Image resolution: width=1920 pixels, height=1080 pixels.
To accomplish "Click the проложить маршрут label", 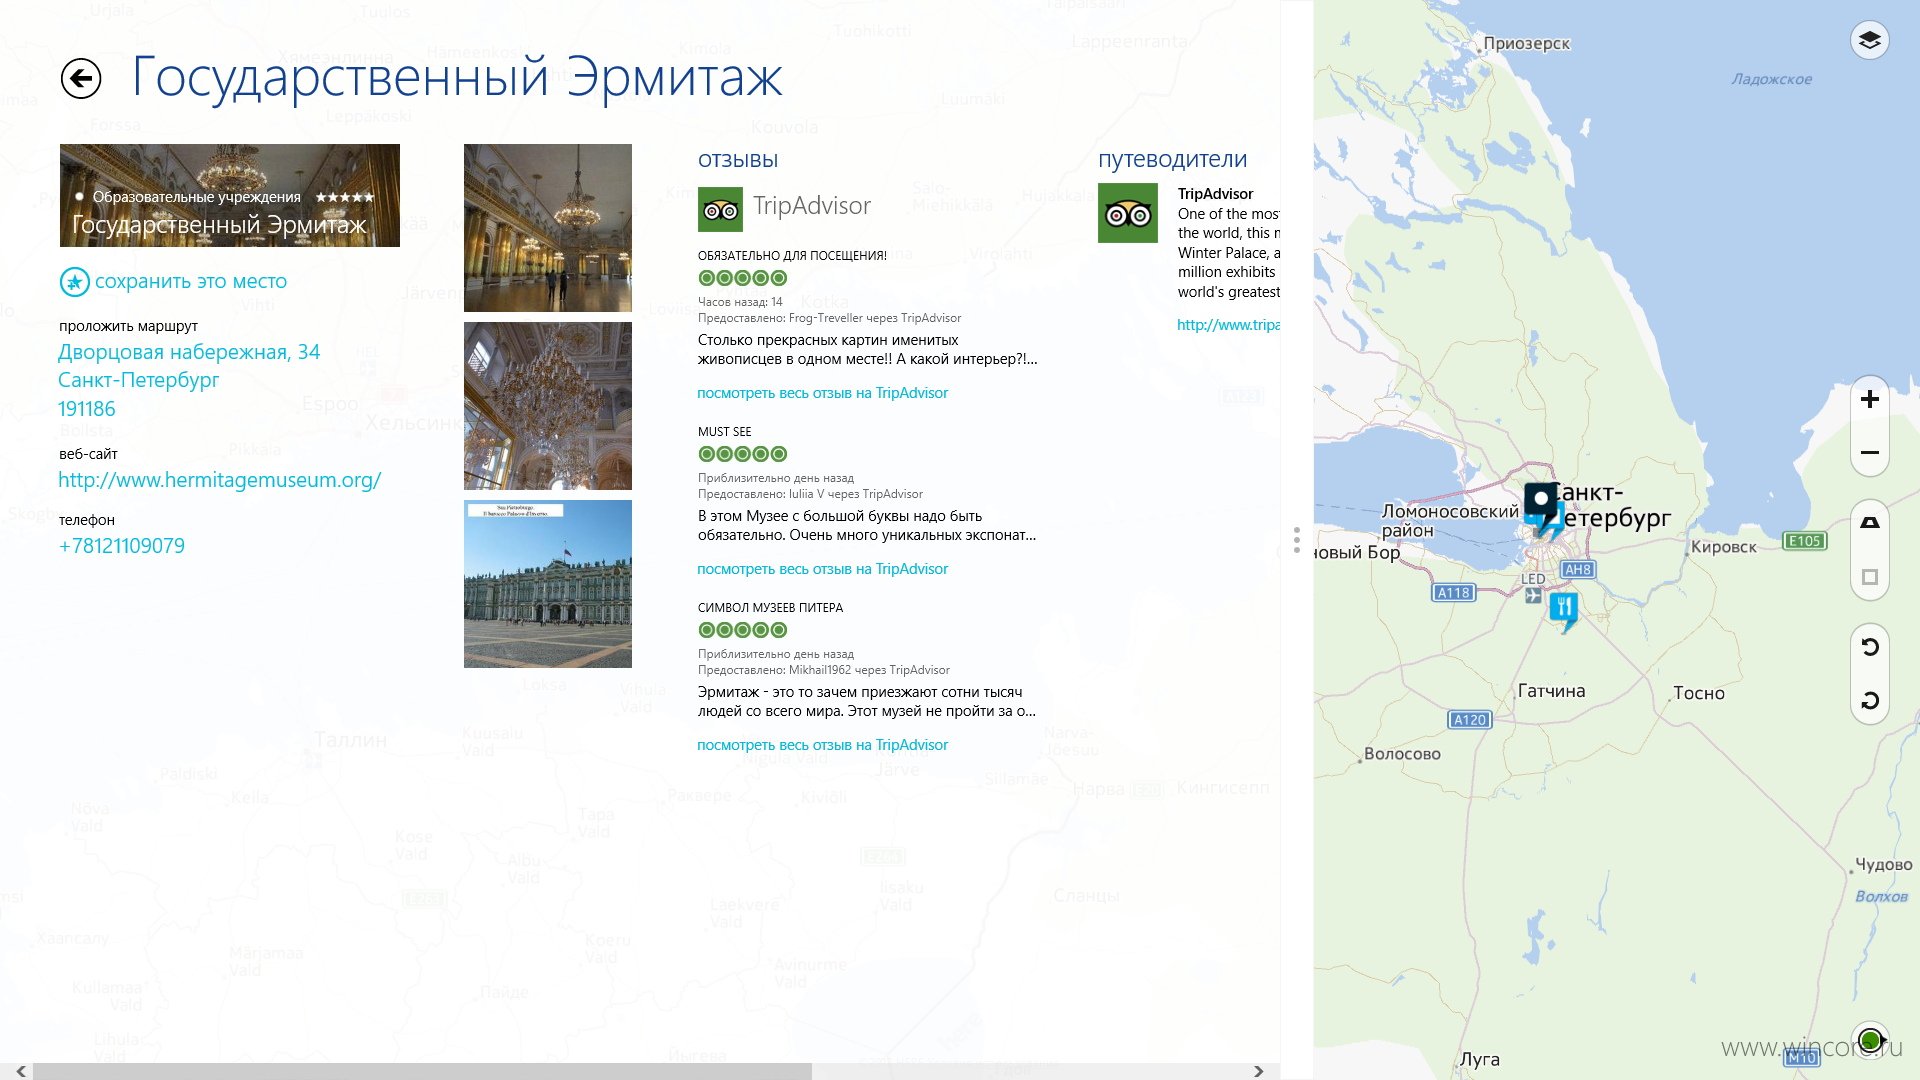I will point(128,326).
